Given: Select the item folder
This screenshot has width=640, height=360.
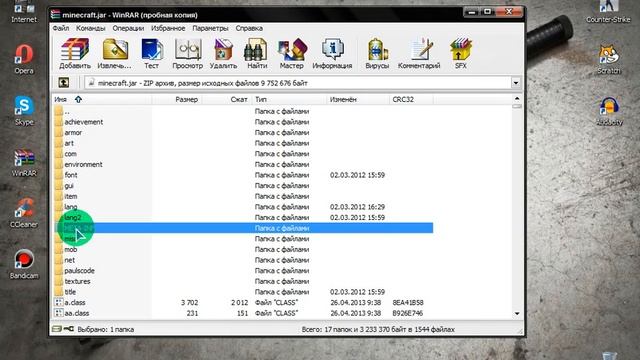Looking at the screenshot, I should click(71, 196).
